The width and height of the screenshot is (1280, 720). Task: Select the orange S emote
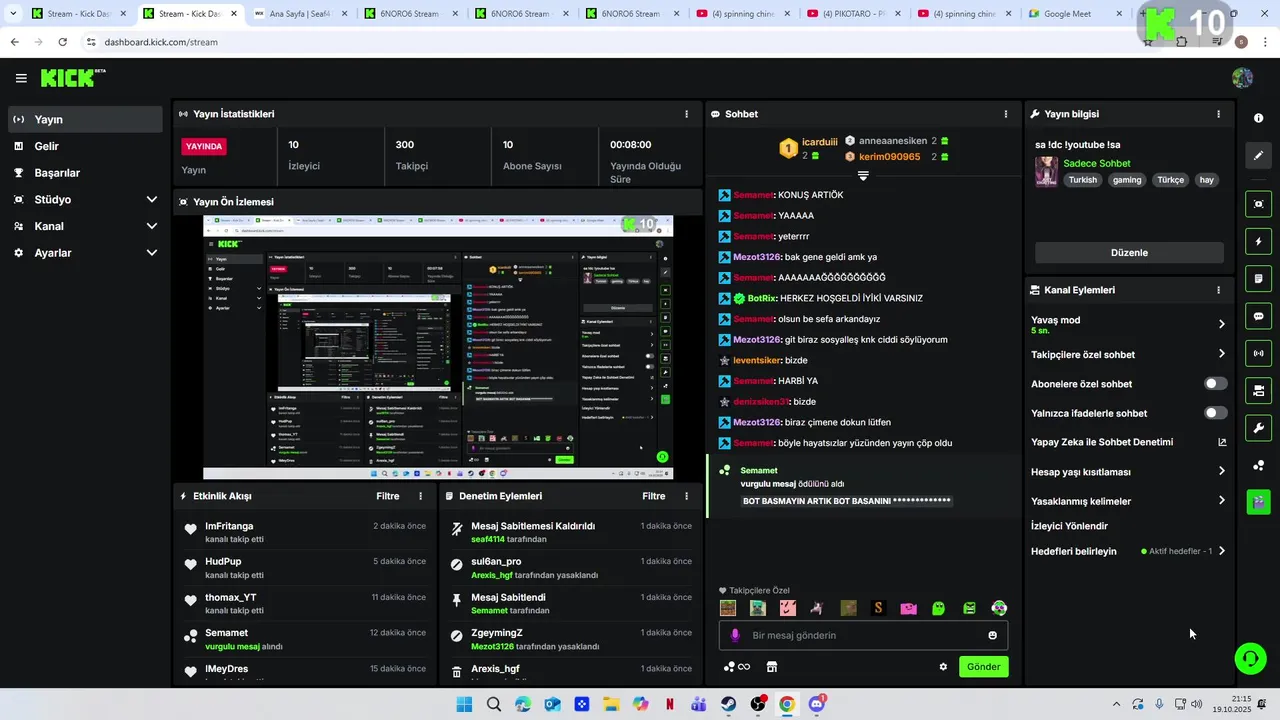tap(878, 608)
